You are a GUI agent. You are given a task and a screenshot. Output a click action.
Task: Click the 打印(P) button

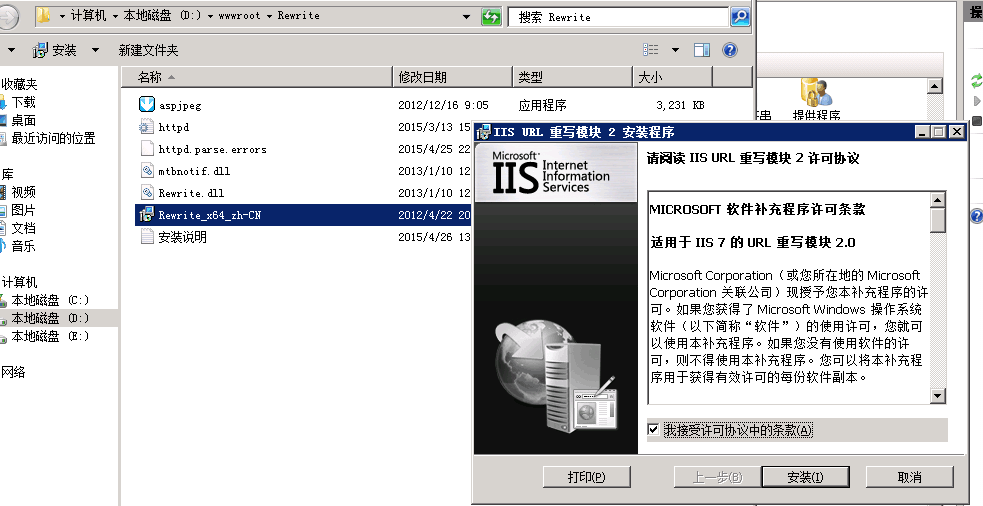(586, 477)
